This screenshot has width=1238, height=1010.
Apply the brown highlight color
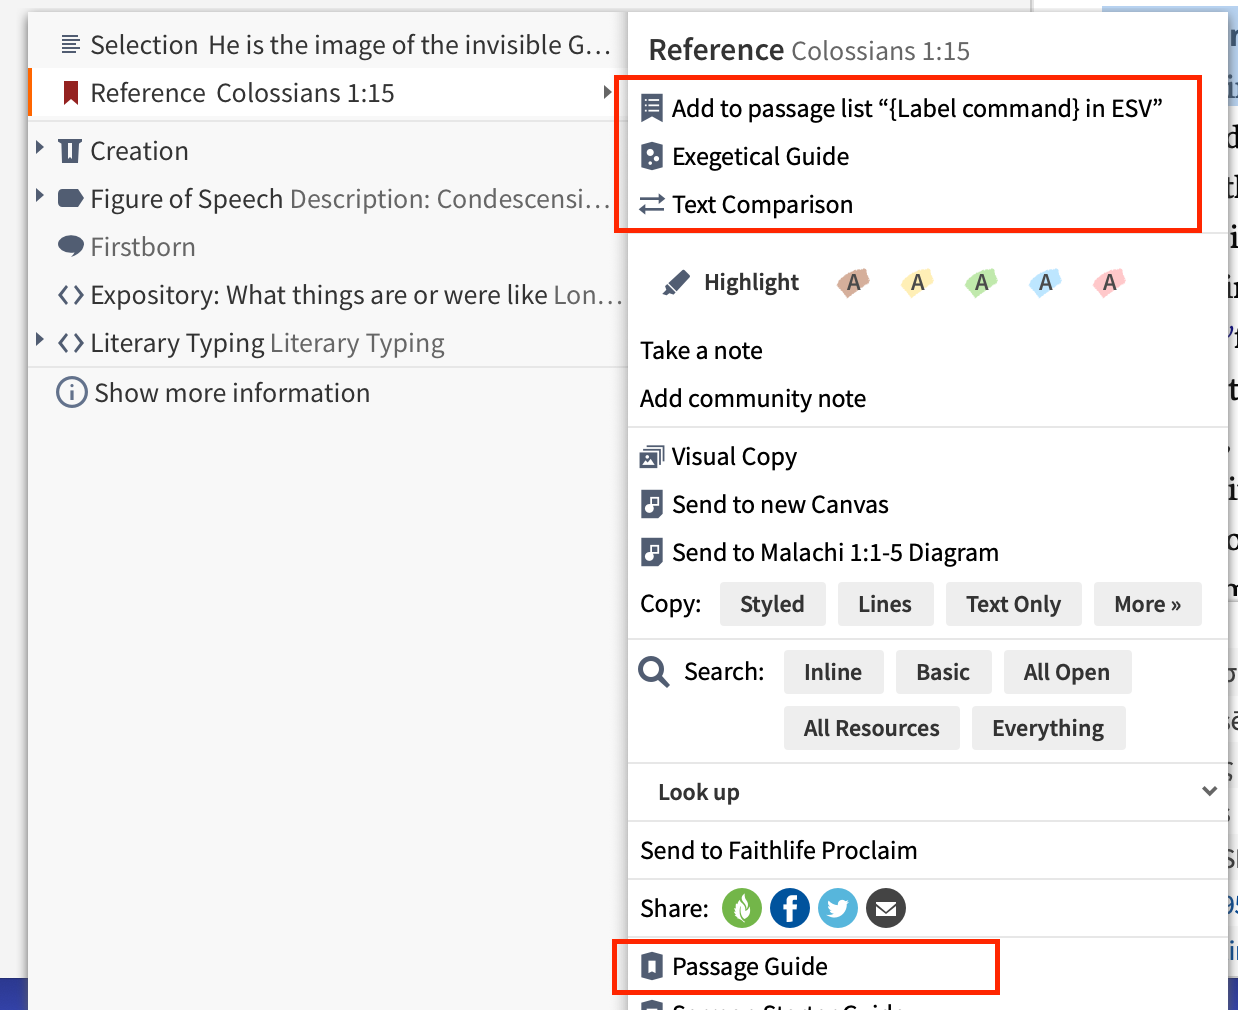[853, 283]
